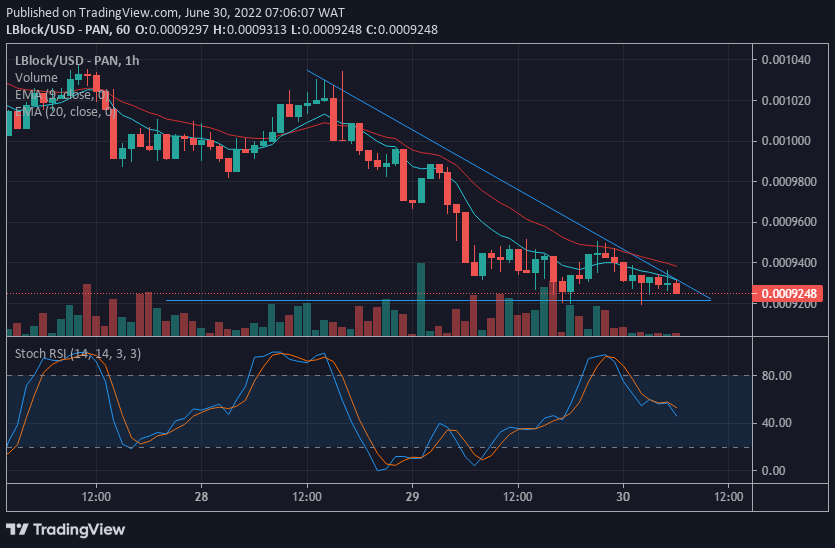
Task: Click the EMA (9, close, 0) label
Action: coord(62,95)
